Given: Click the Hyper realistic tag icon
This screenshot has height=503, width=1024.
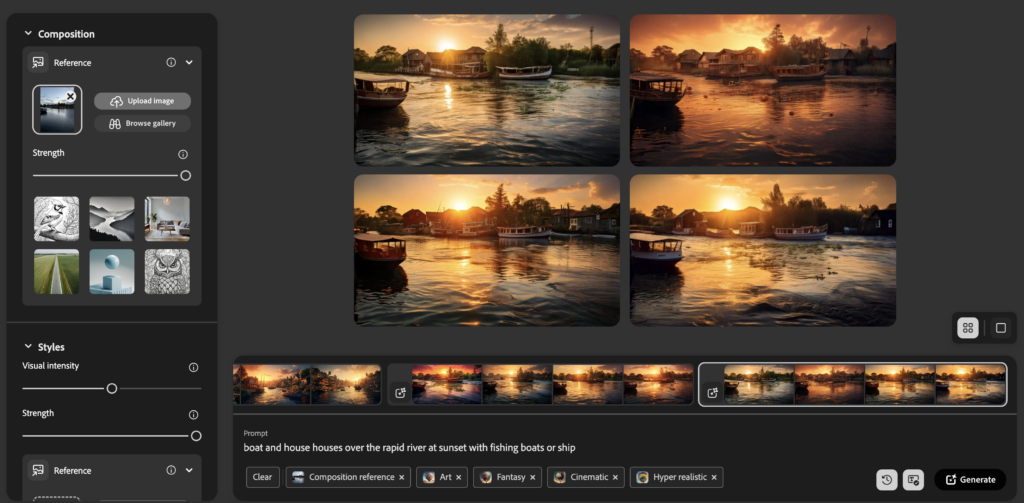Looking at the screenshot, I should coord(643,478).
